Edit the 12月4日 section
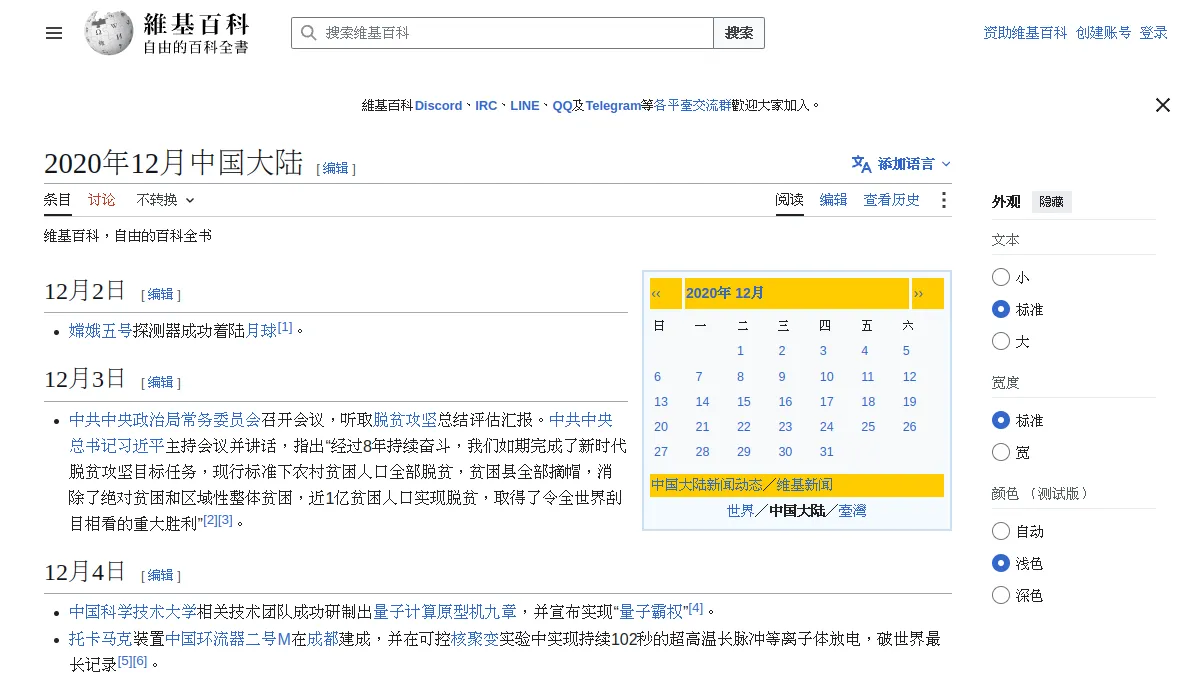Screen dimensions: 1200x675 tap(160, 575)
